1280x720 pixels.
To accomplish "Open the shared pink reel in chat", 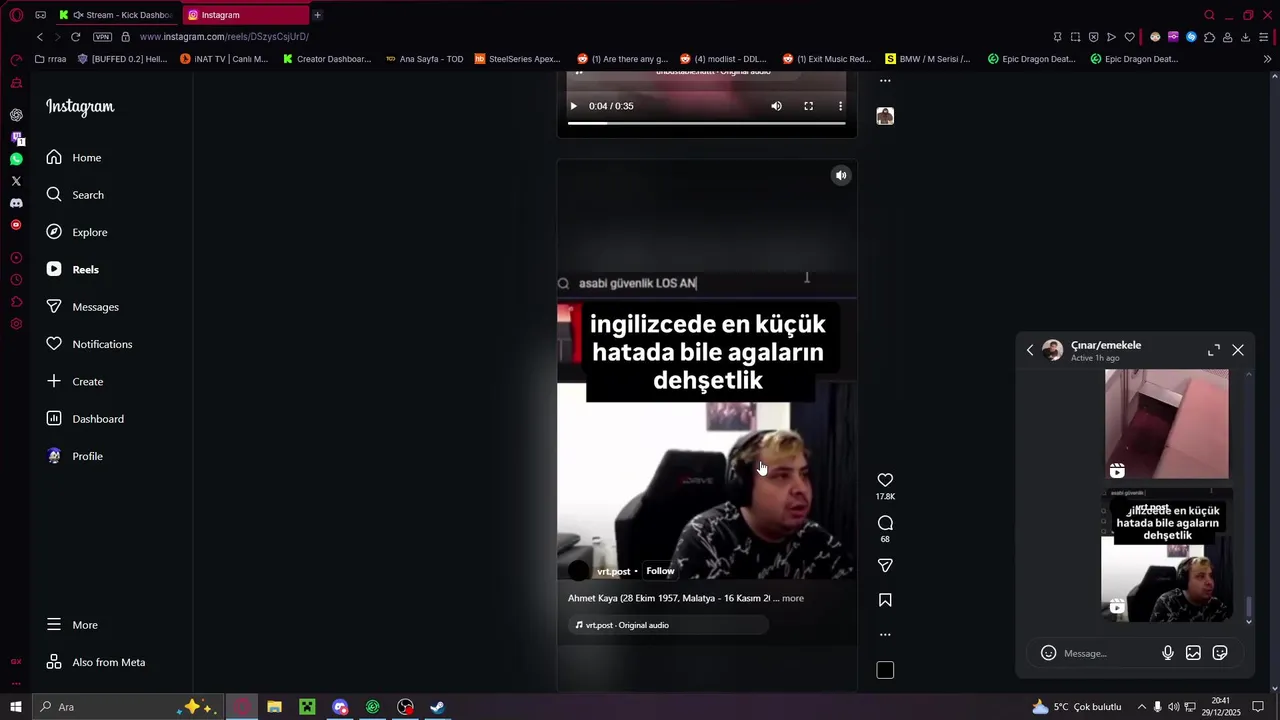I will tap(1166, 424).
